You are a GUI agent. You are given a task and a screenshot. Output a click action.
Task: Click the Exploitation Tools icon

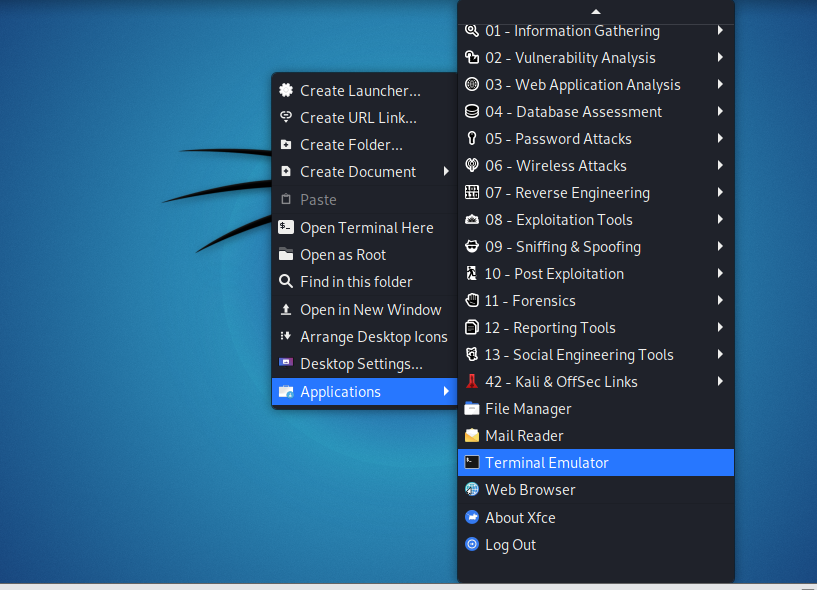click(472, 219)
